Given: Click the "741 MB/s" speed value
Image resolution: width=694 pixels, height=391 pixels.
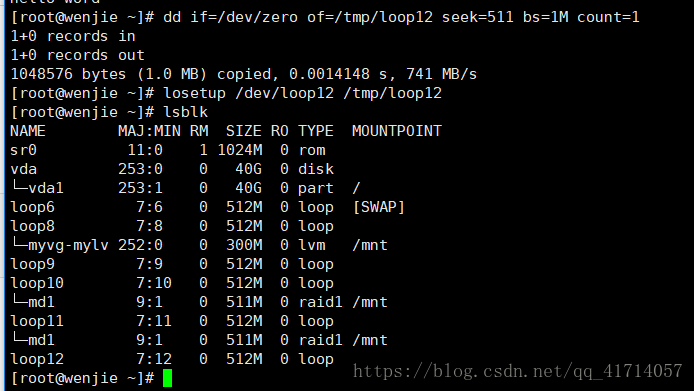Looking at the screenshot, I should pyautogui.click(x=441, y=74).
